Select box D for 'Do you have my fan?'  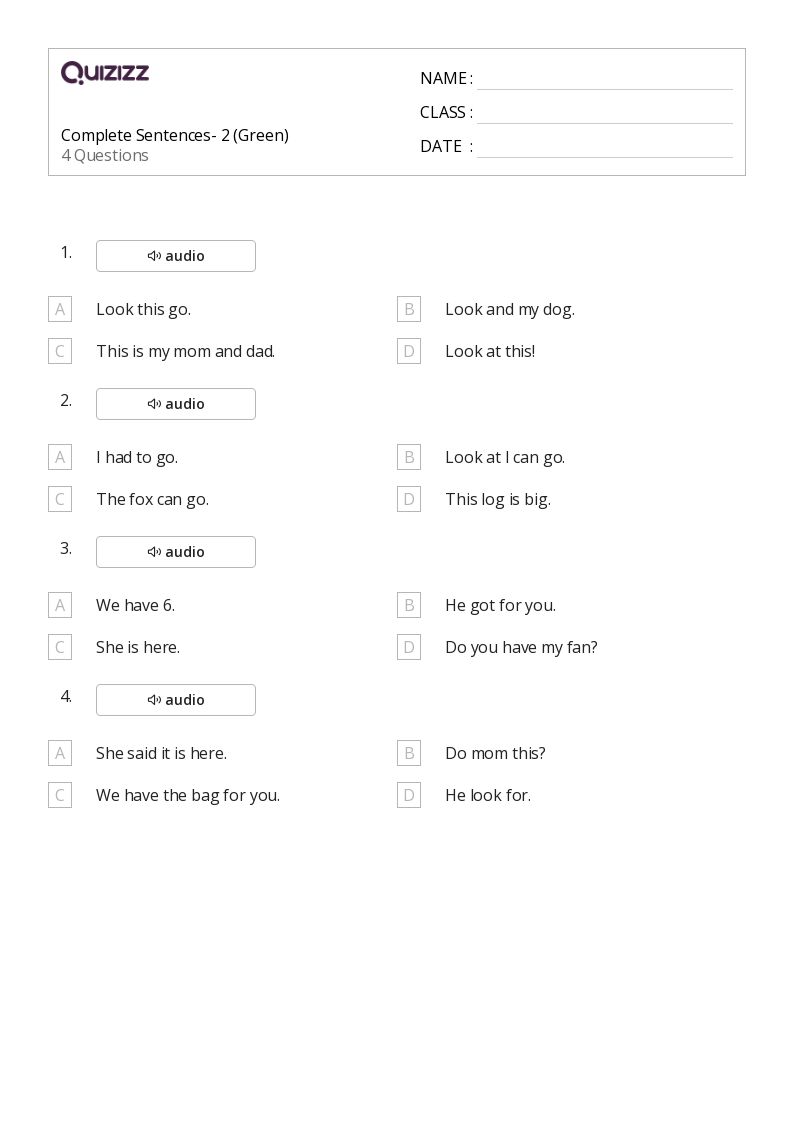point(409,647)
